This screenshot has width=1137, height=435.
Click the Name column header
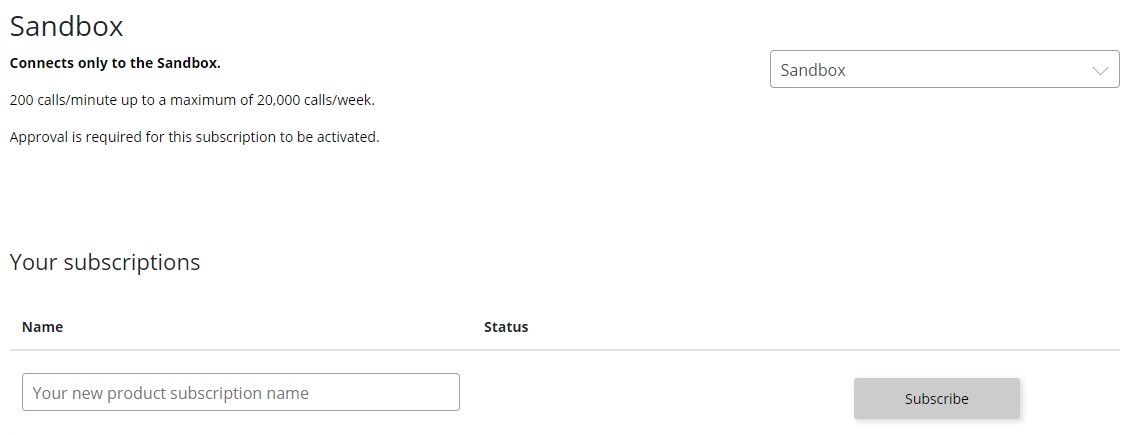(42, 327)
